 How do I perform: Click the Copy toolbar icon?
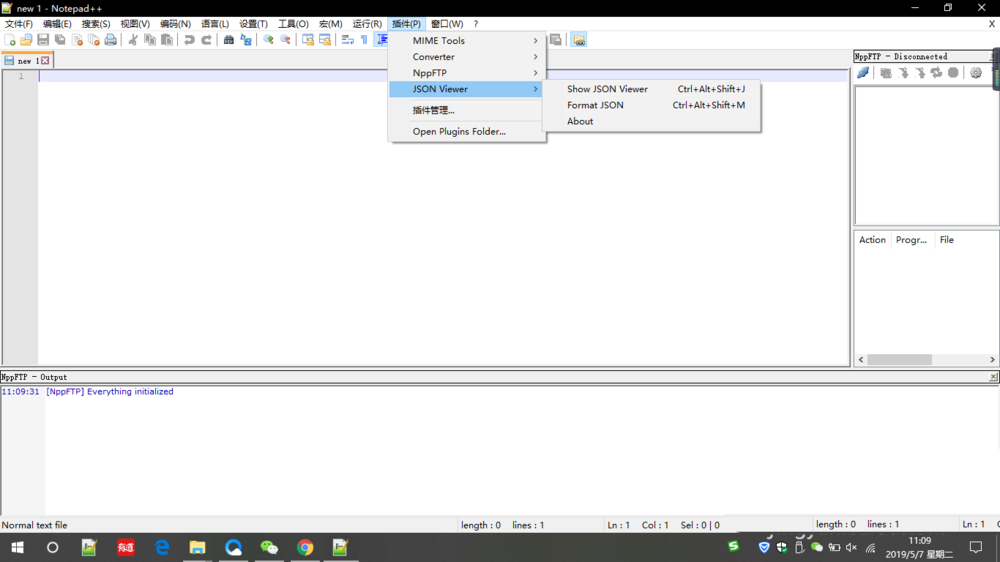[150, 40]
